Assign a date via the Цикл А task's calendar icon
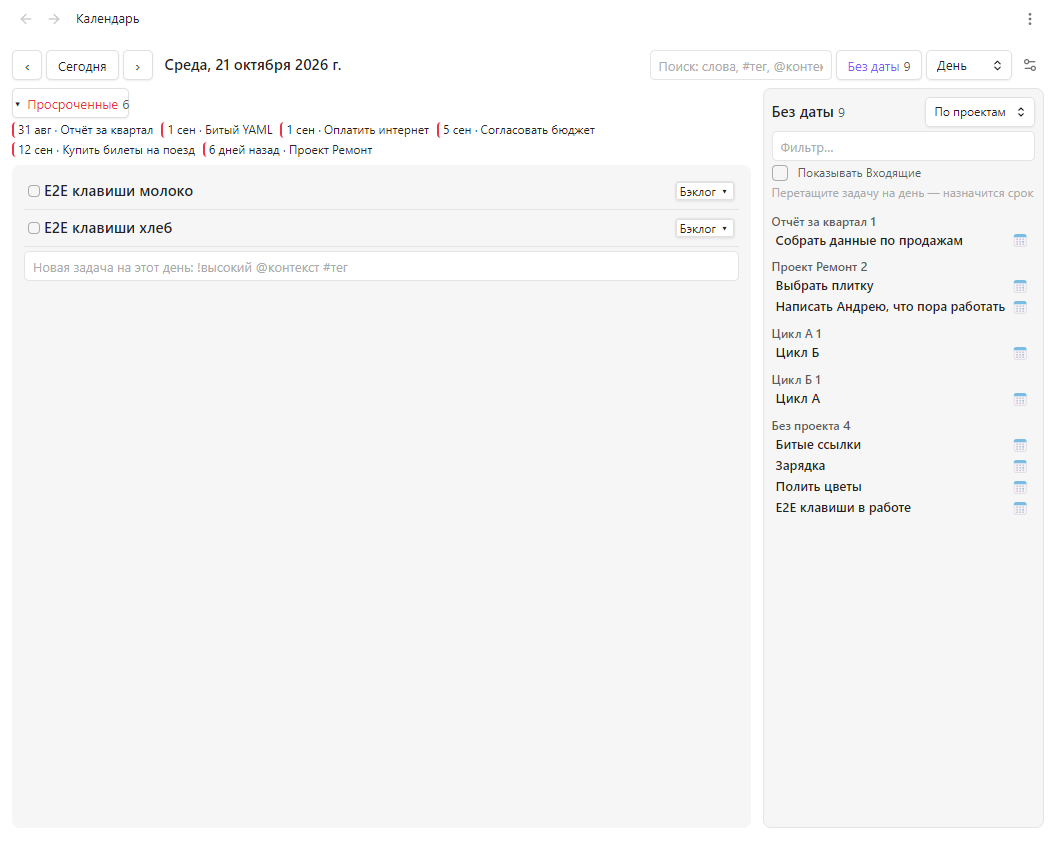 [x=1020, y=399]
